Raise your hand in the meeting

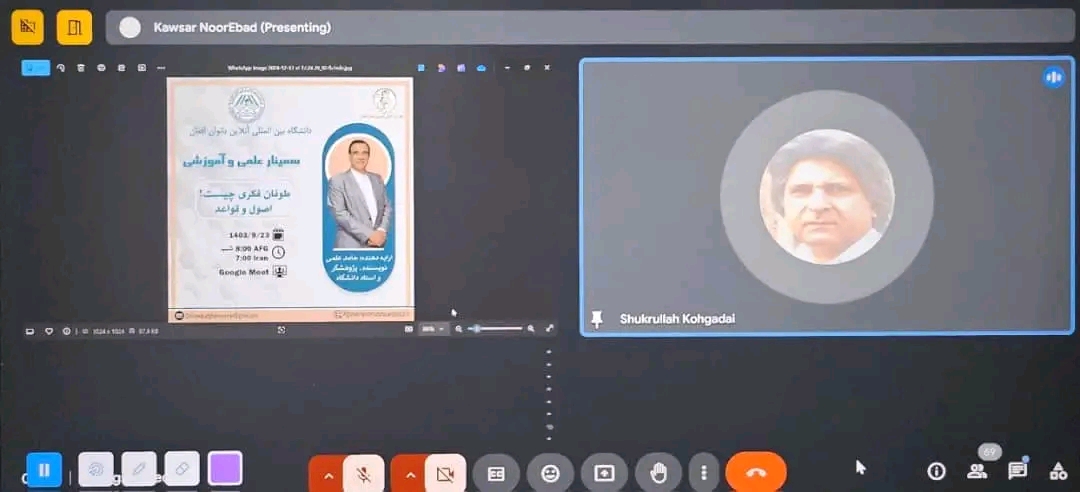pos(658,473)
